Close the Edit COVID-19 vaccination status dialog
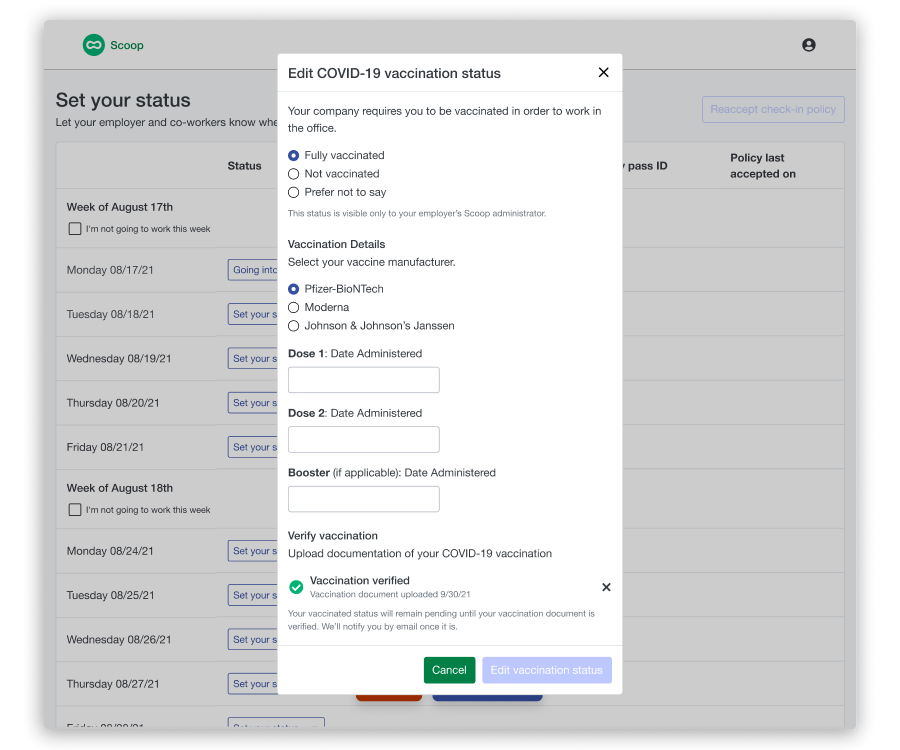 pos(603,72)
